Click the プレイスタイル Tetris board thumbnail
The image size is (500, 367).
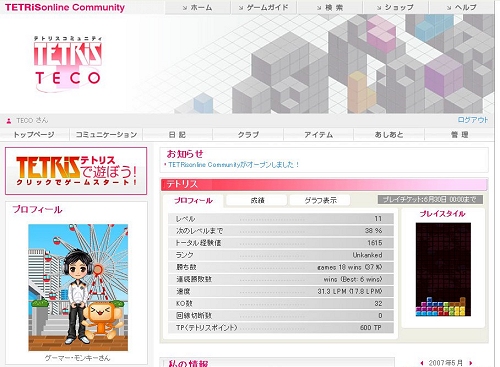tap(443, 269)
